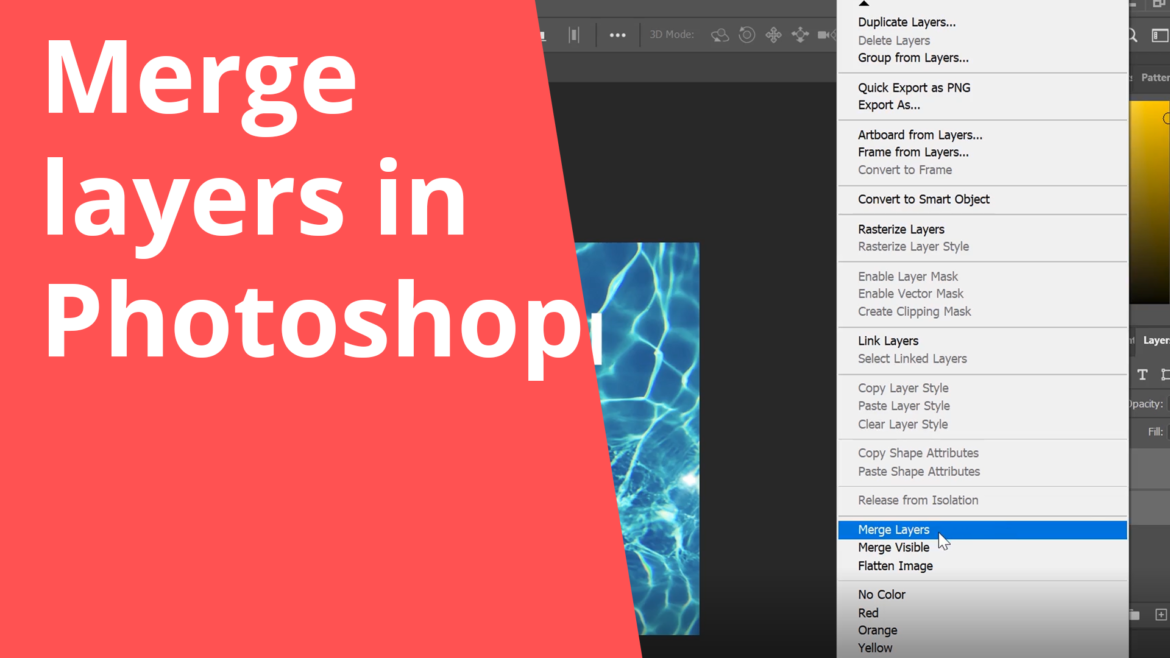Select the Type tool icon
Screen dimensions: 1170x658
[x=1141, y=375]
